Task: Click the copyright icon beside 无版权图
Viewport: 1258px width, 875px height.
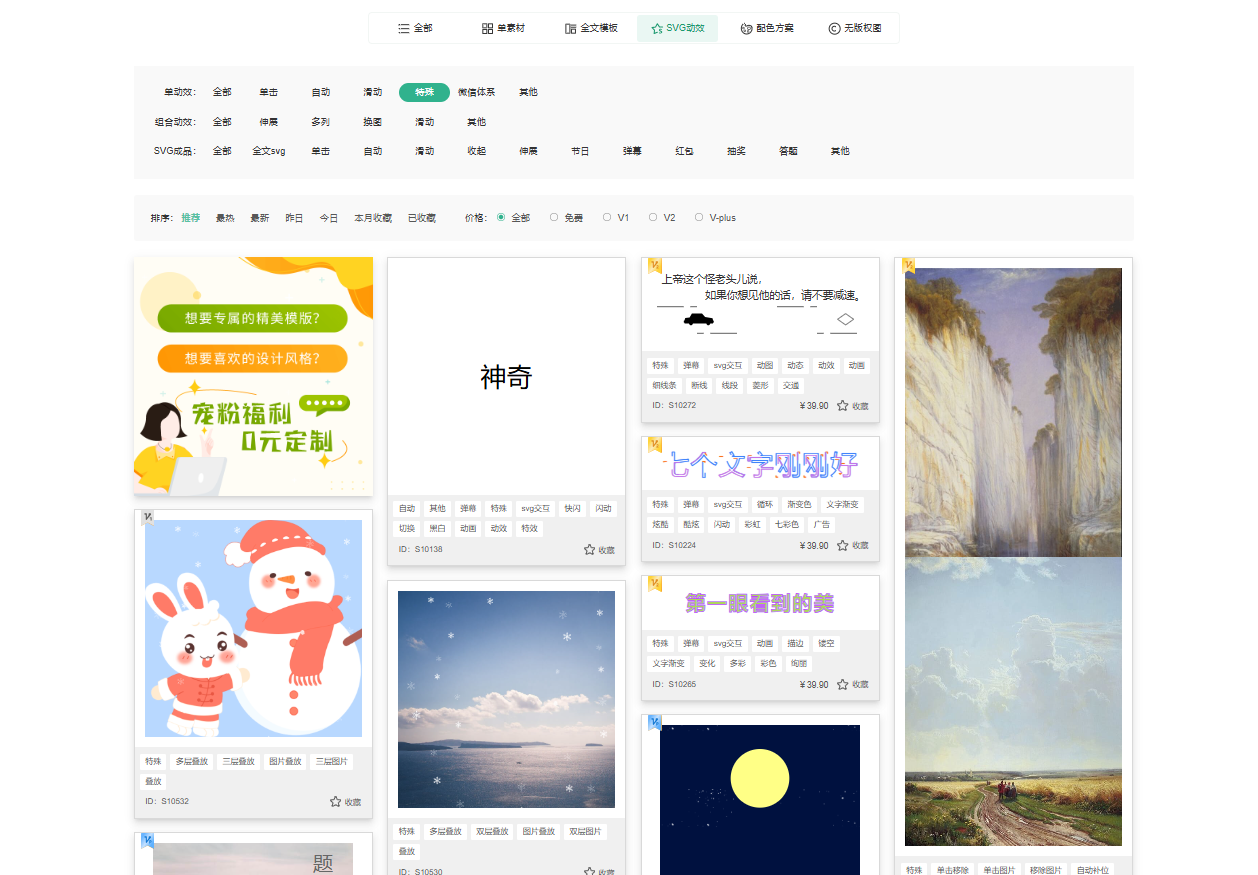Action: click(834, 28)
